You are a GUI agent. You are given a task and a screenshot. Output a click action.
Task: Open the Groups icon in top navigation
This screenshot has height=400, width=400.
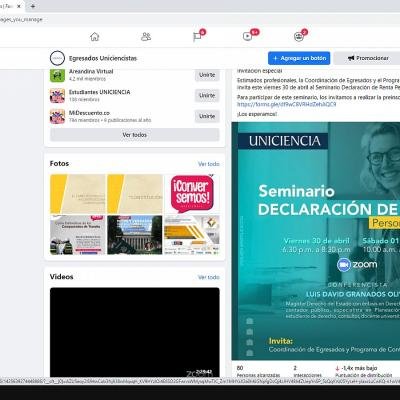(299, 37)
